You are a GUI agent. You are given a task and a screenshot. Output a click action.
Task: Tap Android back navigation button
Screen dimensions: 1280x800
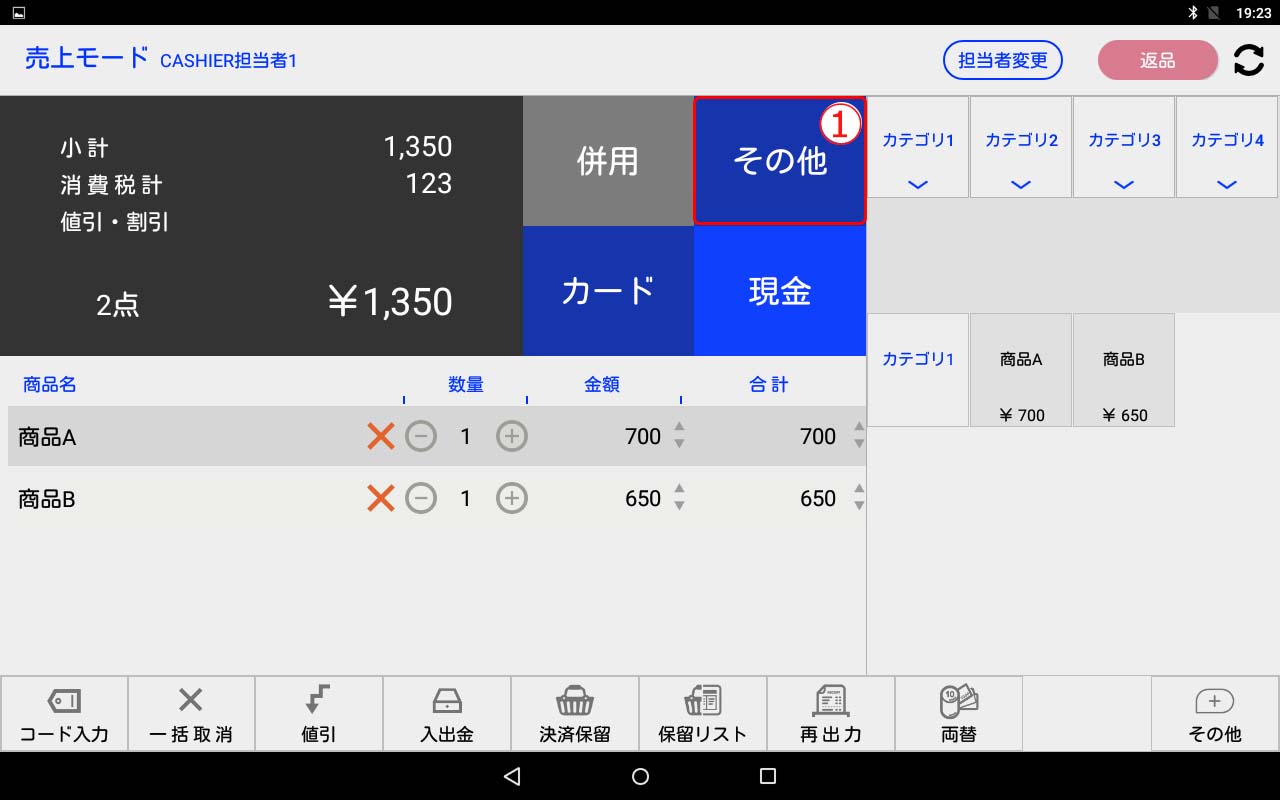coord(512,776)
